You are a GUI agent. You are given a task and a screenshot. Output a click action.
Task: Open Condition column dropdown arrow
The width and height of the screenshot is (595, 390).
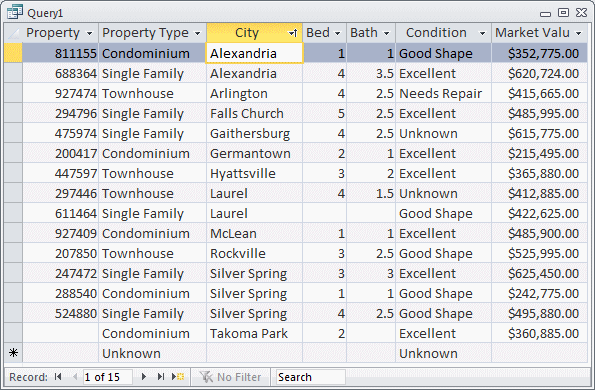click(482, 33)
